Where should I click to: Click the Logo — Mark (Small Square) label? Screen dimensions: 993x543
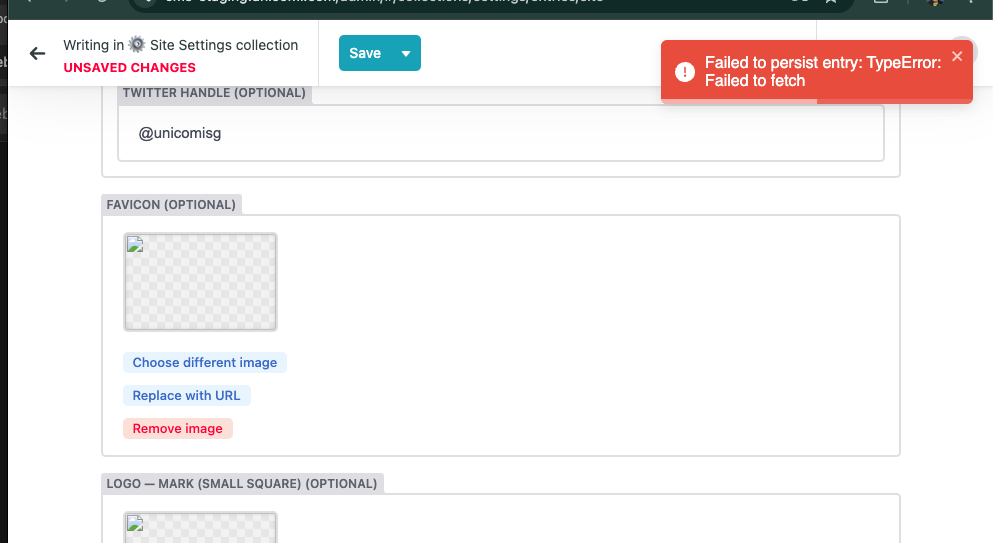pyautogui.click(x=242, y=483)
